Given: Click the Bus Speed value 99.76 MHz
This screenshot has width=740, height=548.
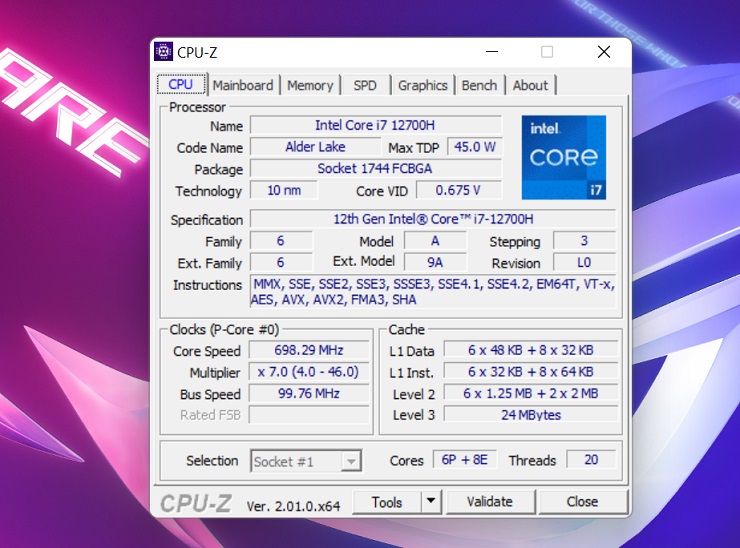Looking at the screenshot, I should point(309,393).
